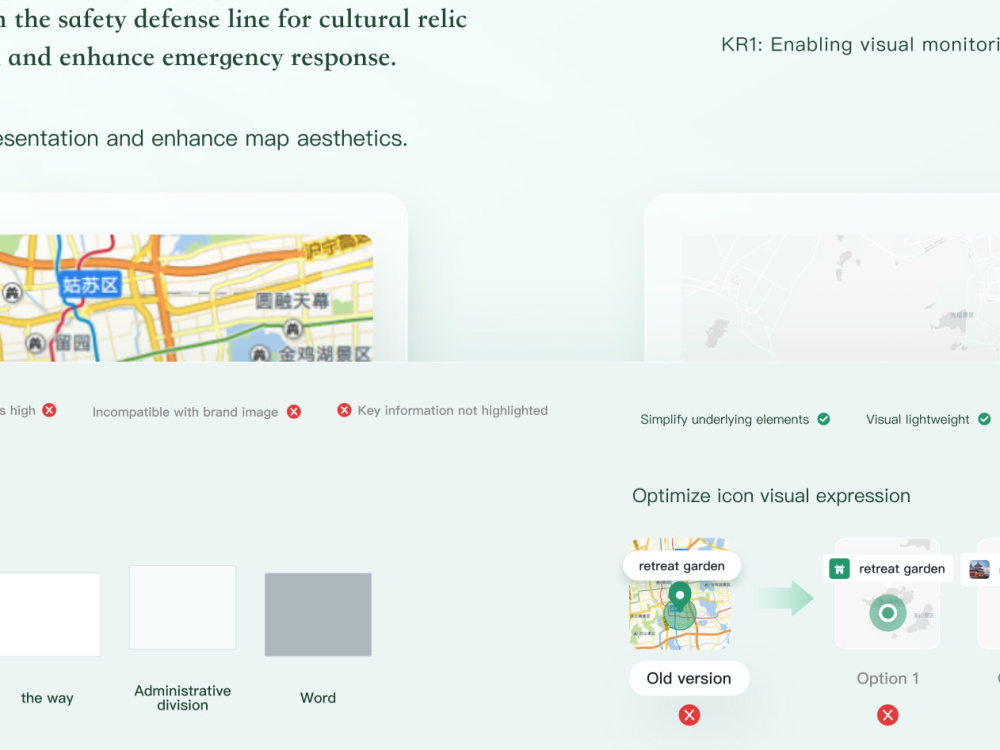Viewport: 1000px width, 750px height.
Task: Click the Option 1 label
Action: point(888,678)
